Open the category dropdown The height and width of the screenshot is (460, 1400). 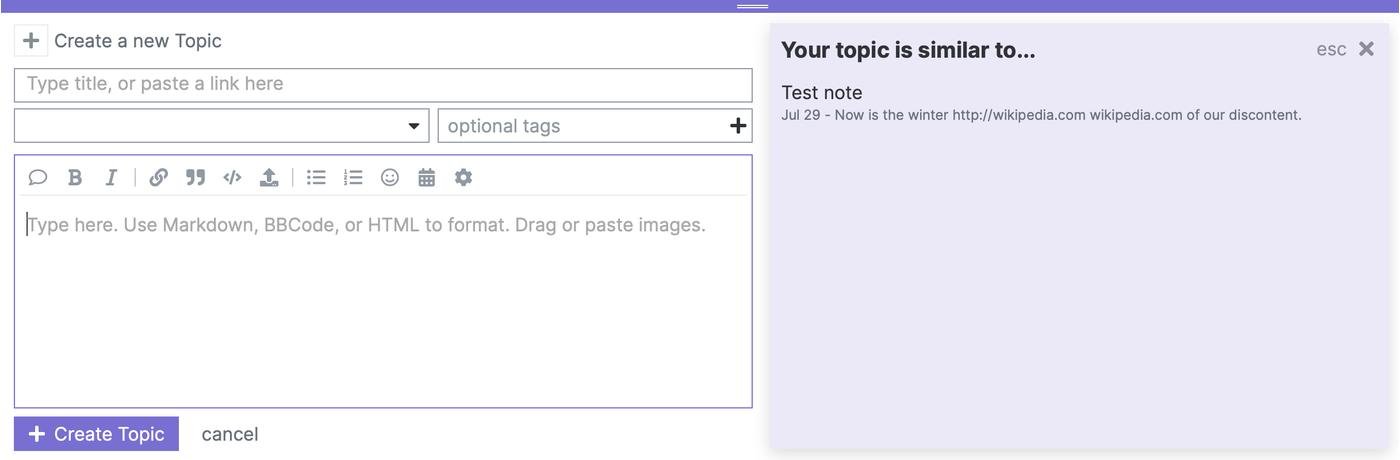pos(221,126)
